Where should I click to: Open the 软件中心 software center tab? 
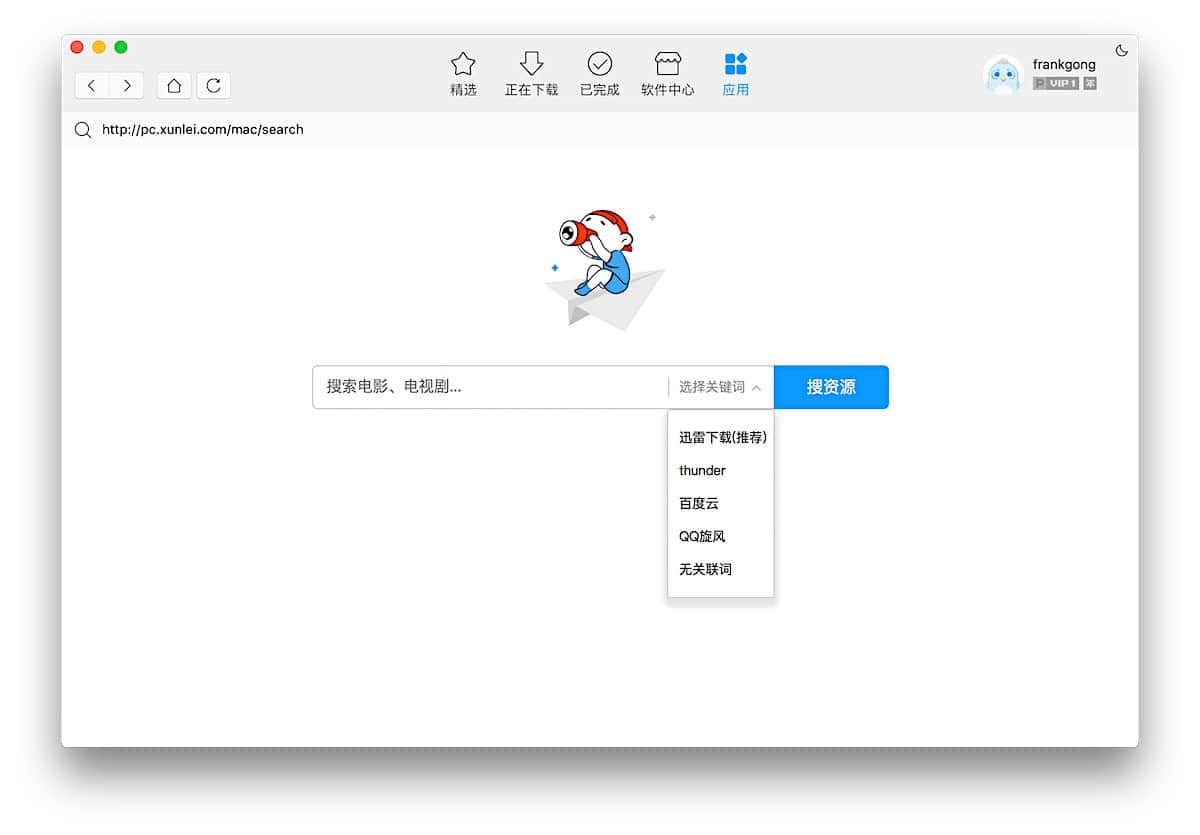point(668,75)
